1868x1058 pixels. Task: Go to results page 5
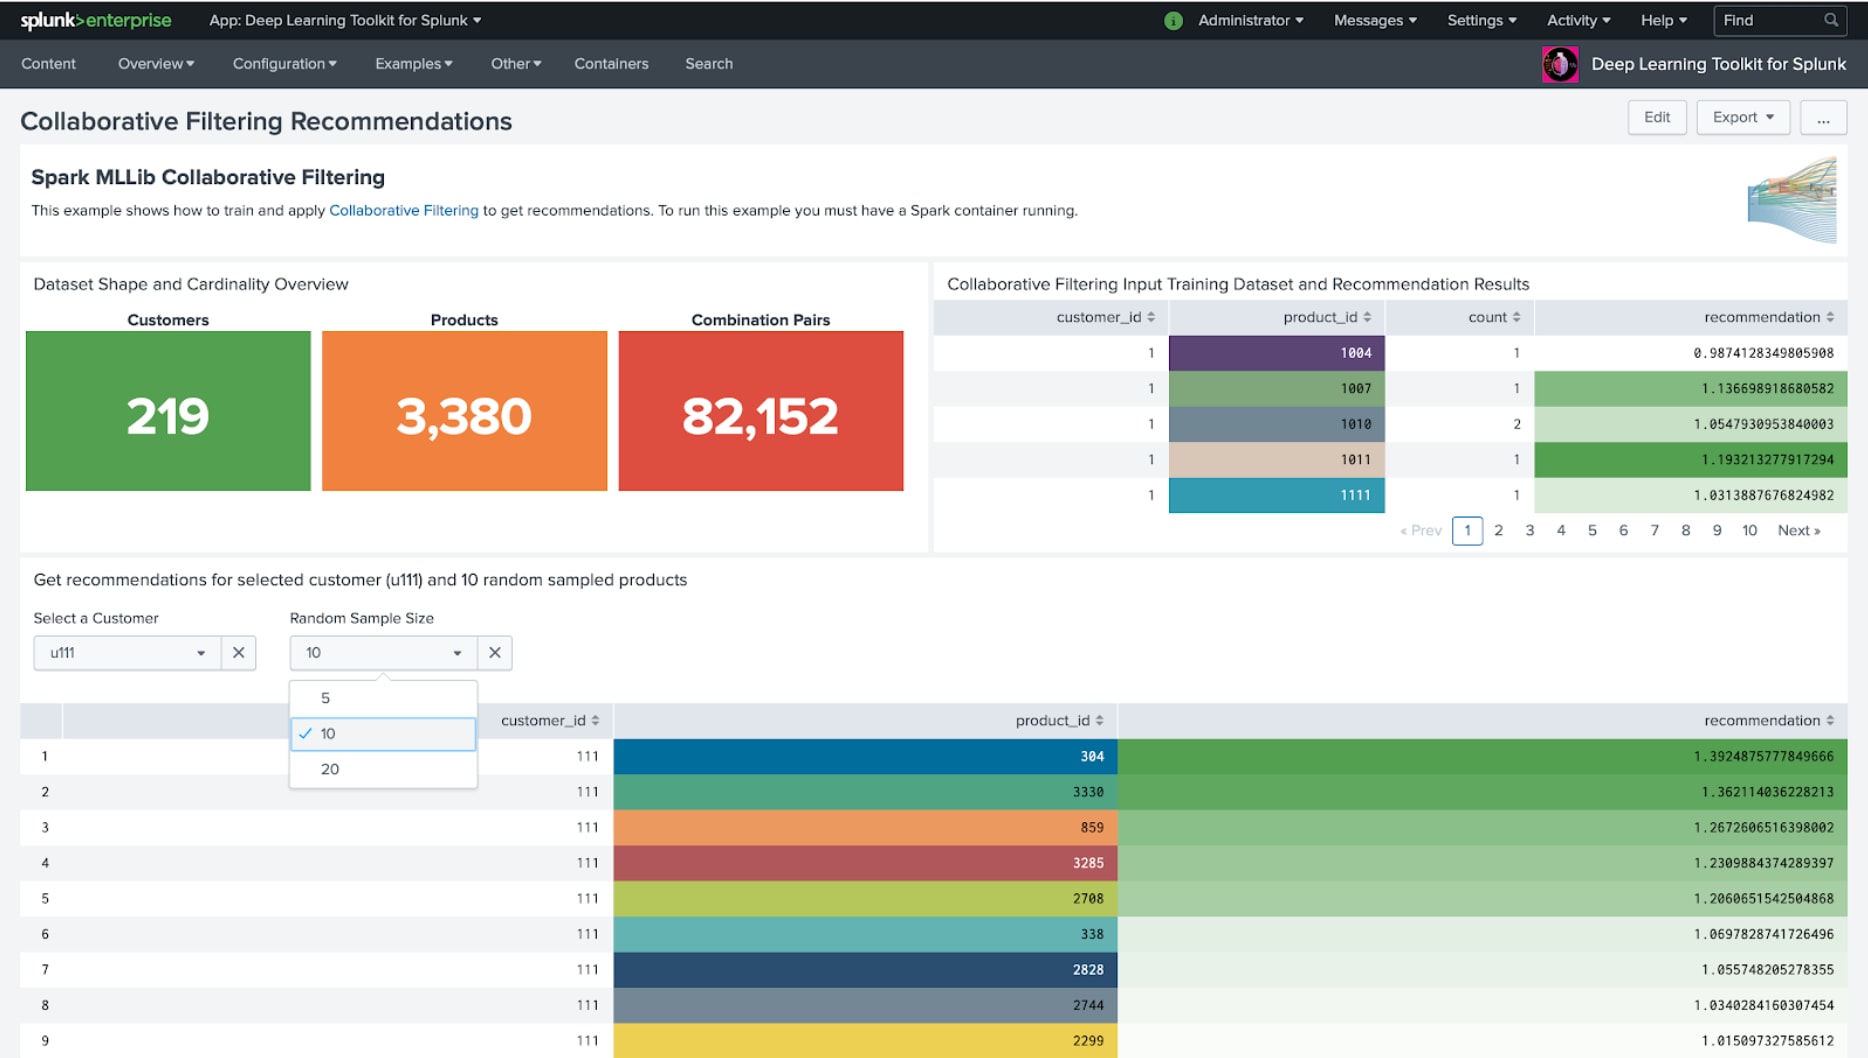(x=1592, y=531)
